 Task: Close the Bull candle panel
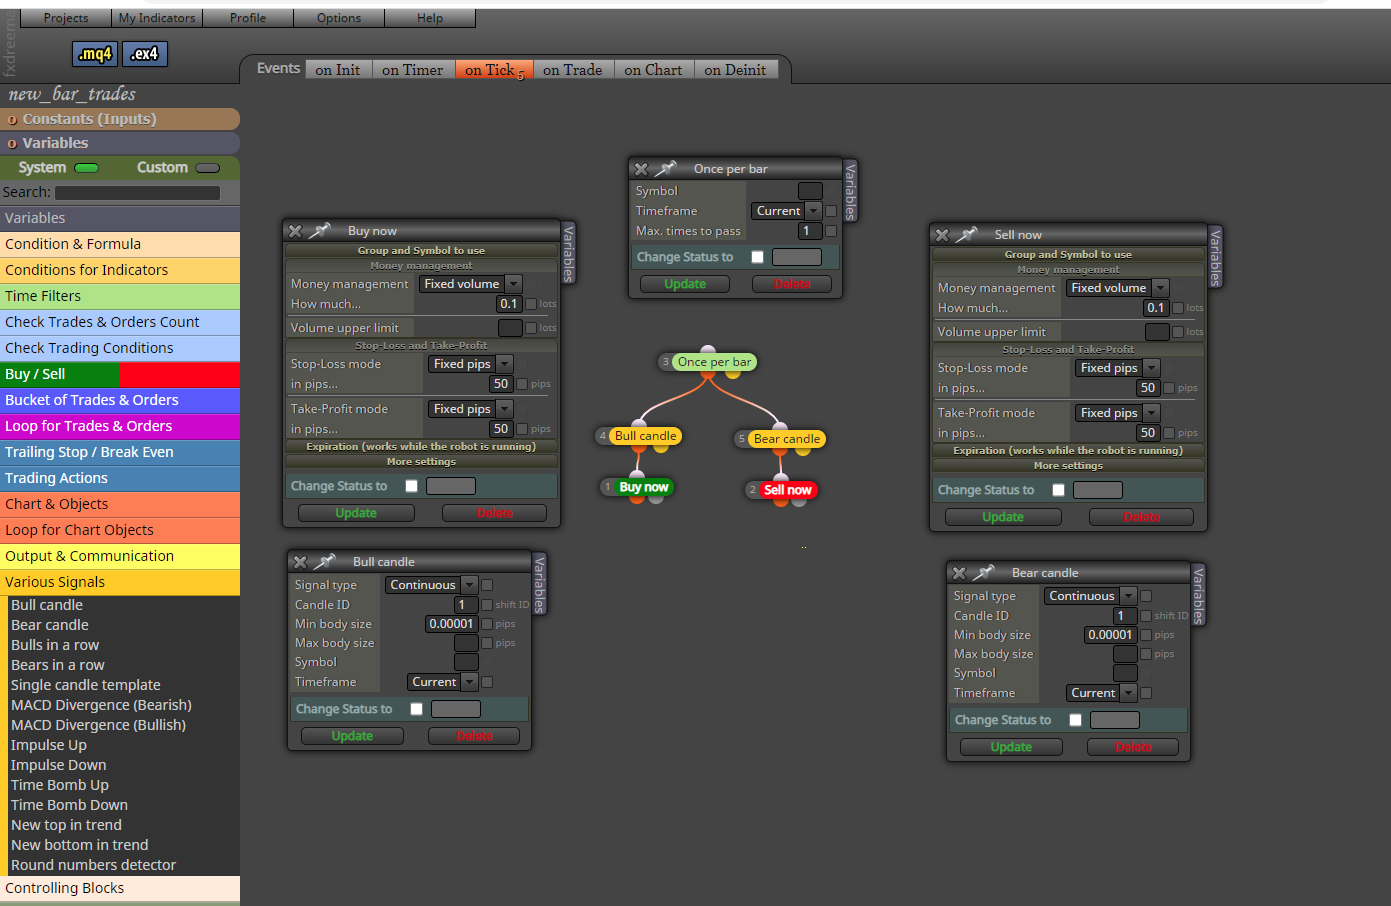[300, 562]
